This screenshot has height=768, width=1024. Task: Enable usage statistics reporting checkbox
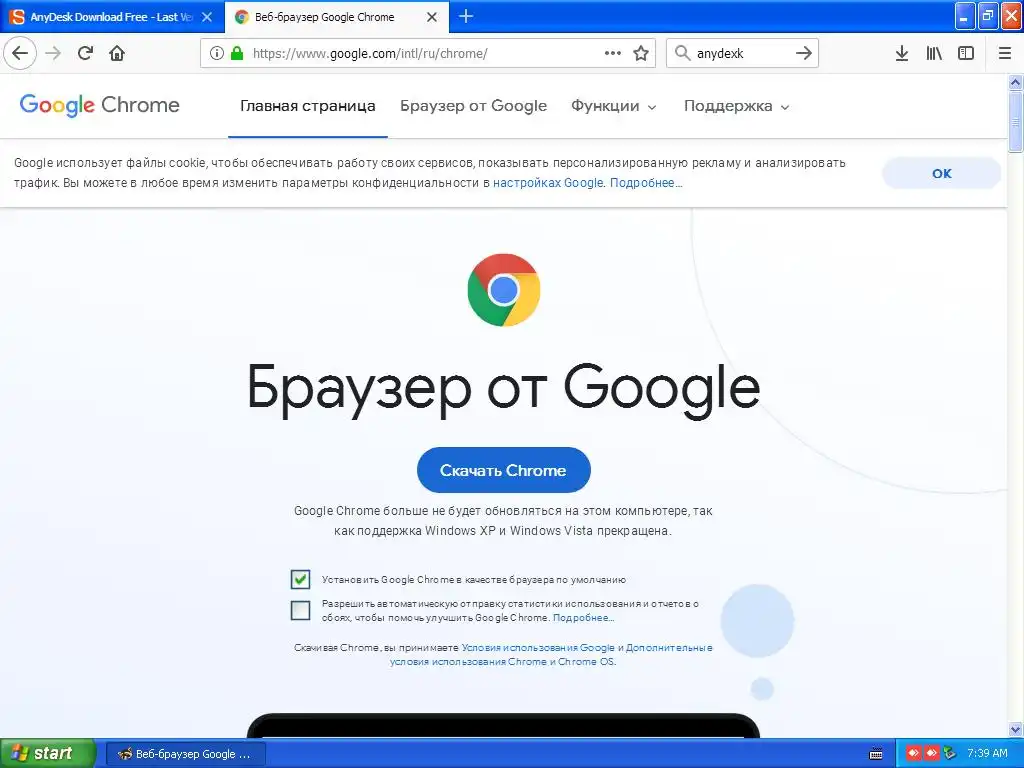pyautogui.click(x=300, y=610)
